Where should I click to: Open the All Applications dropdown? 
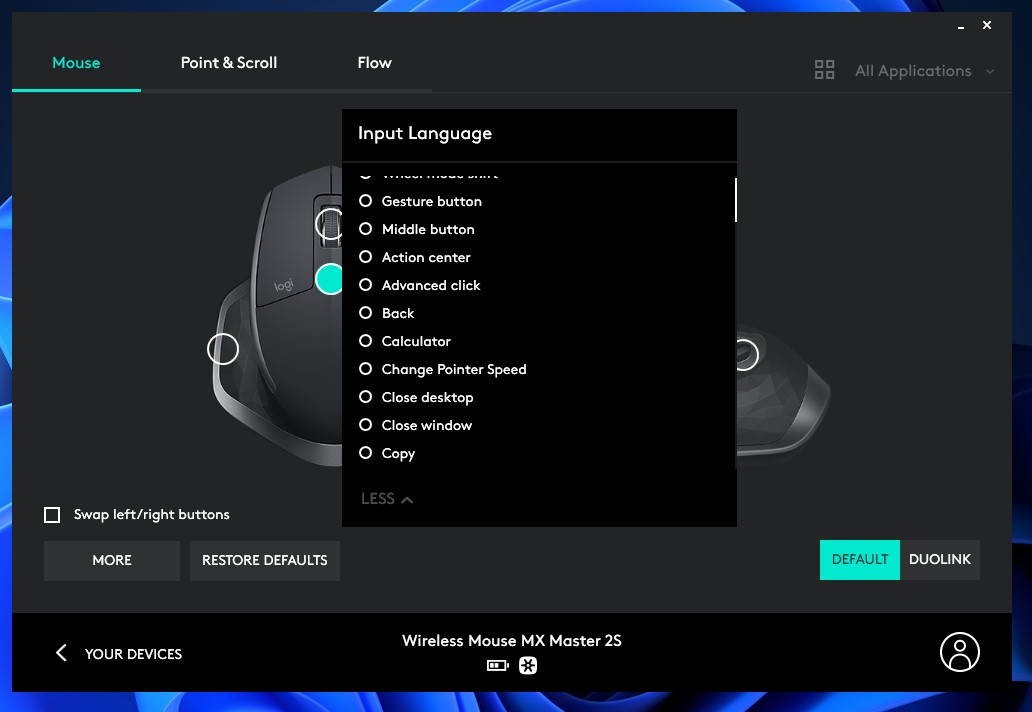pos(925,70)
